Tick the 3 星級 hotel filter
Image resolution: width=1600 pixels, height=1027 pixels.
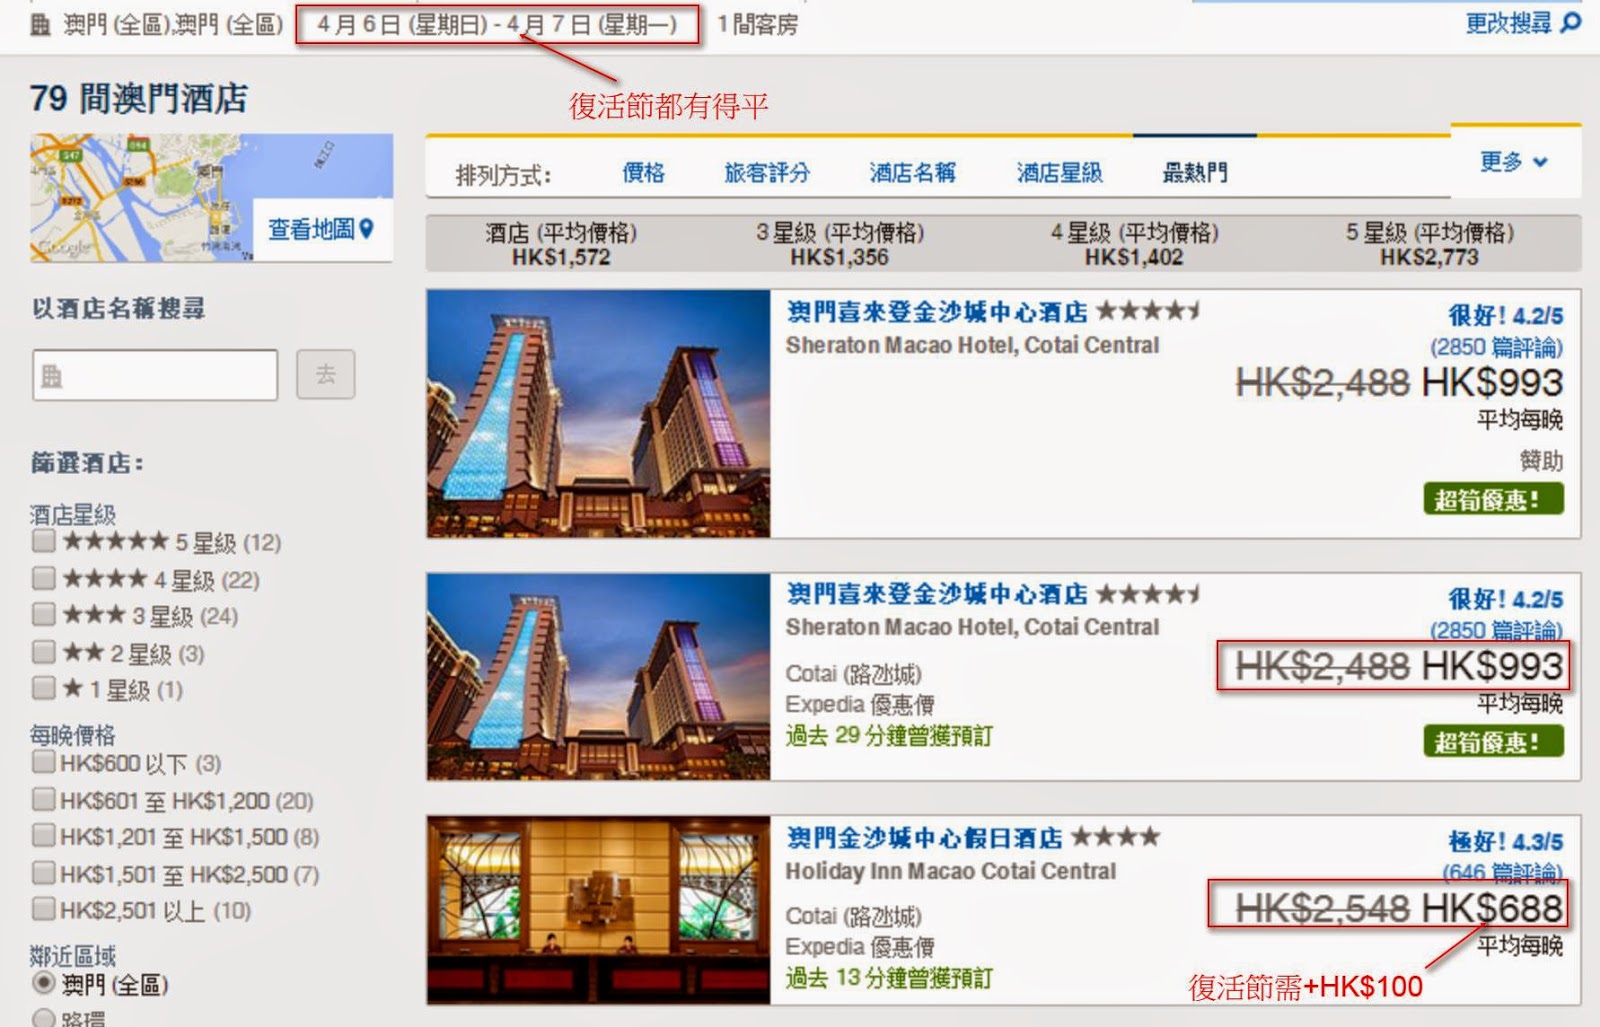pos(43,614)
